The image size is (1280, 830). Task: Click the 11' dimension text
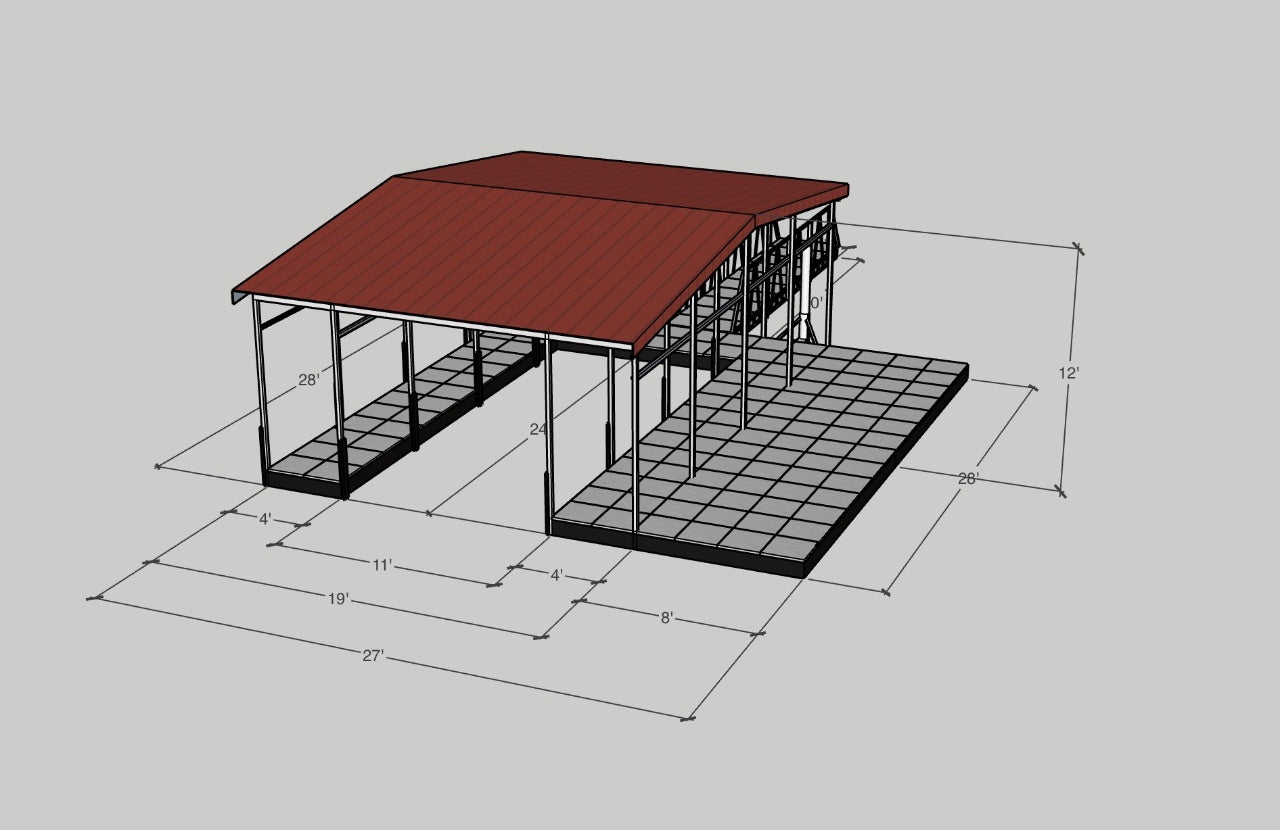[x=382, y=565]
